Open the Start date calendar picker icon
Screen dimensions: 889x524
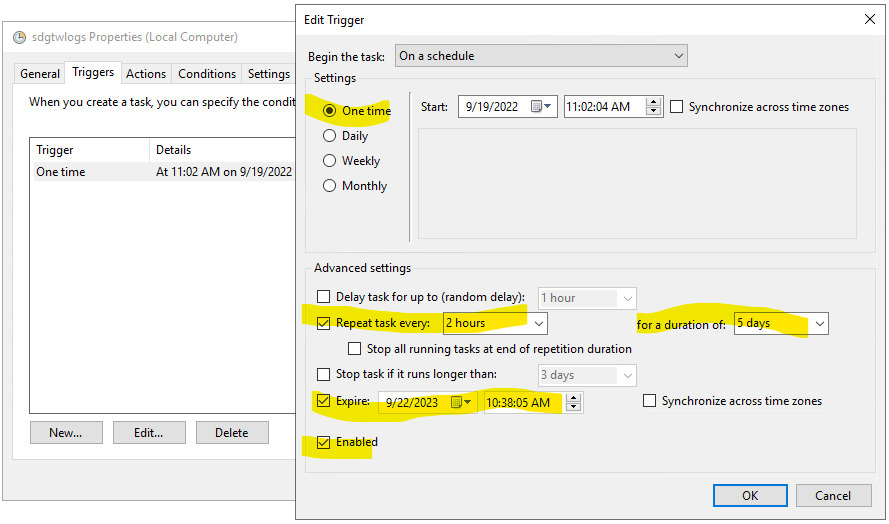[x=542, y=107]
